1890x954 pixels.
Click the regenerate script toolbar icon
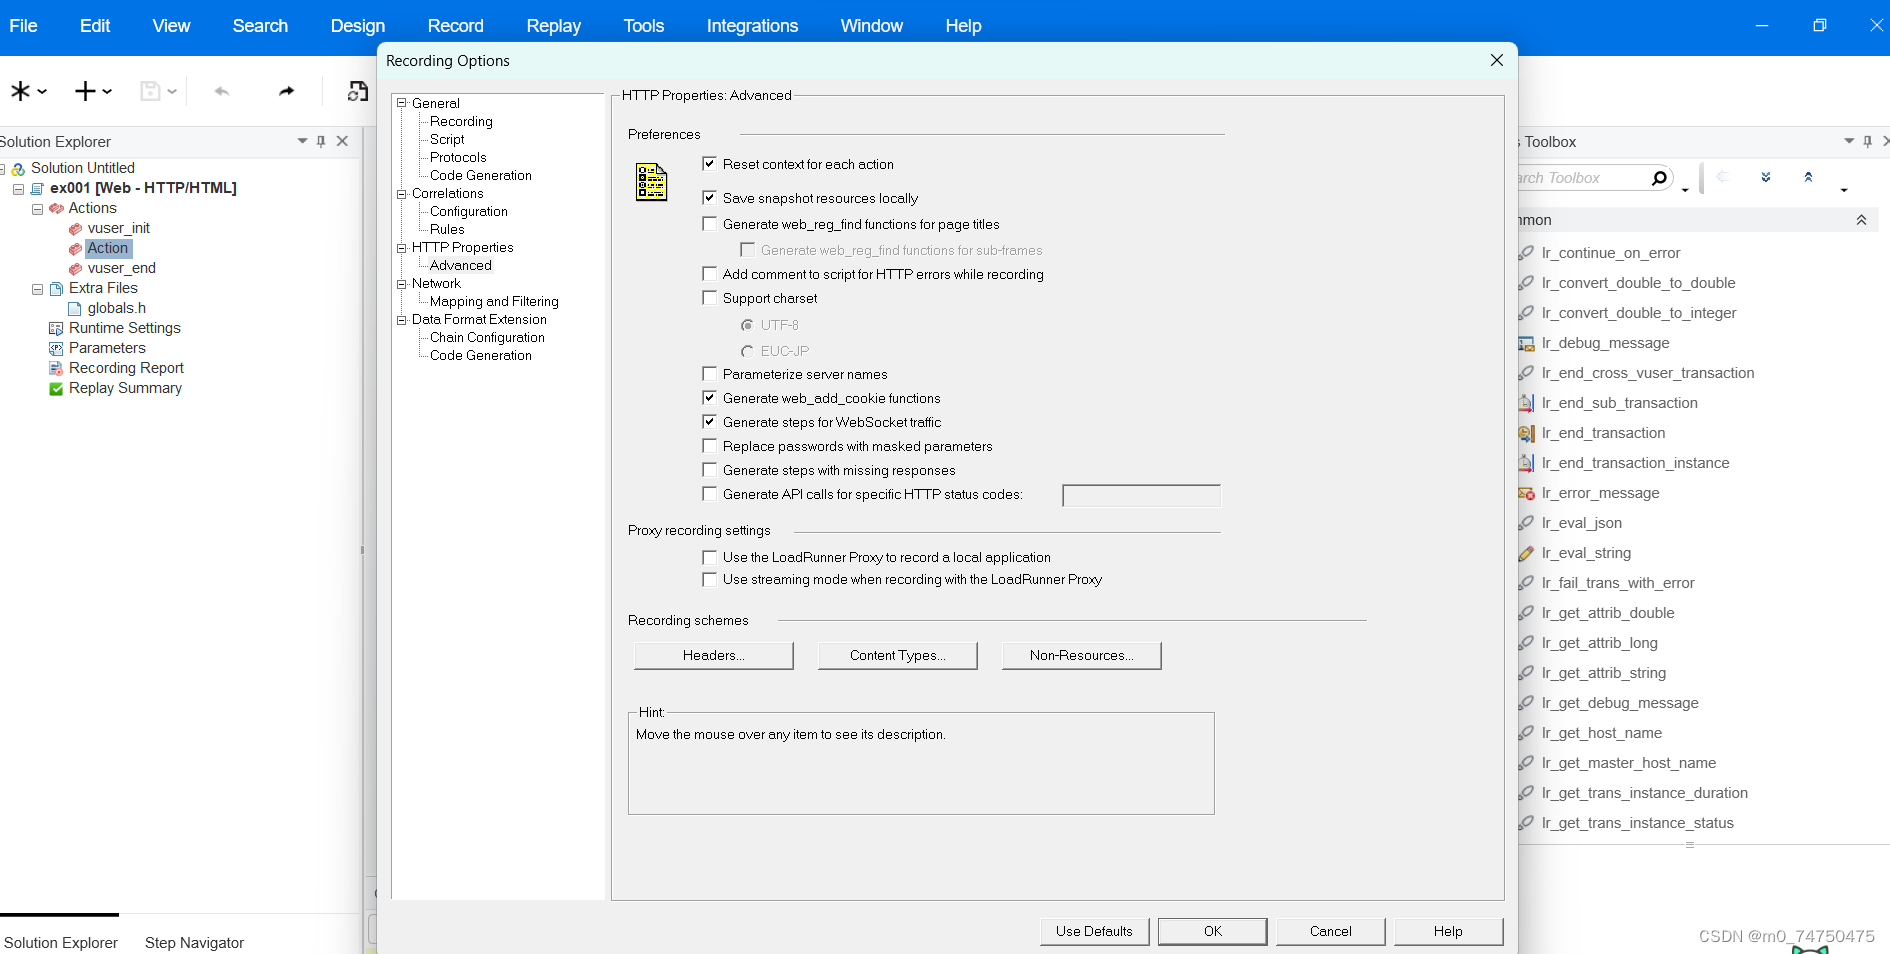tap(357, 91)
